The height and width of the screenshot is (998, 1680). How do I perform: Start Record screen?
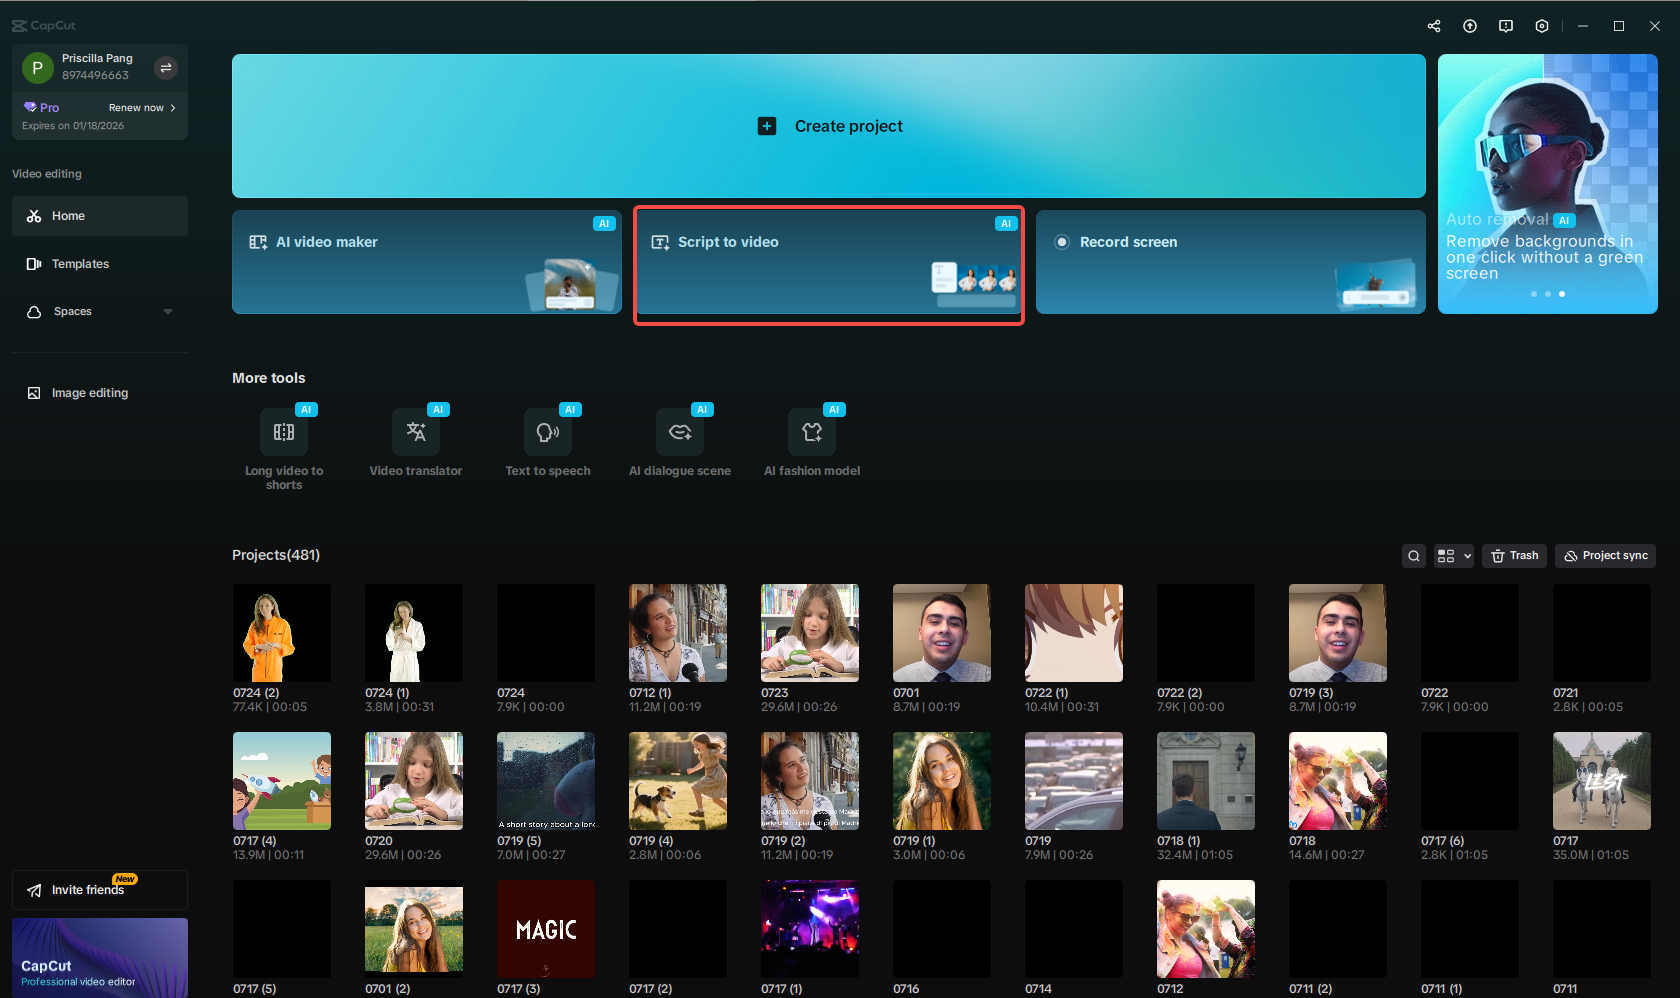click(x=1228, y=262)
